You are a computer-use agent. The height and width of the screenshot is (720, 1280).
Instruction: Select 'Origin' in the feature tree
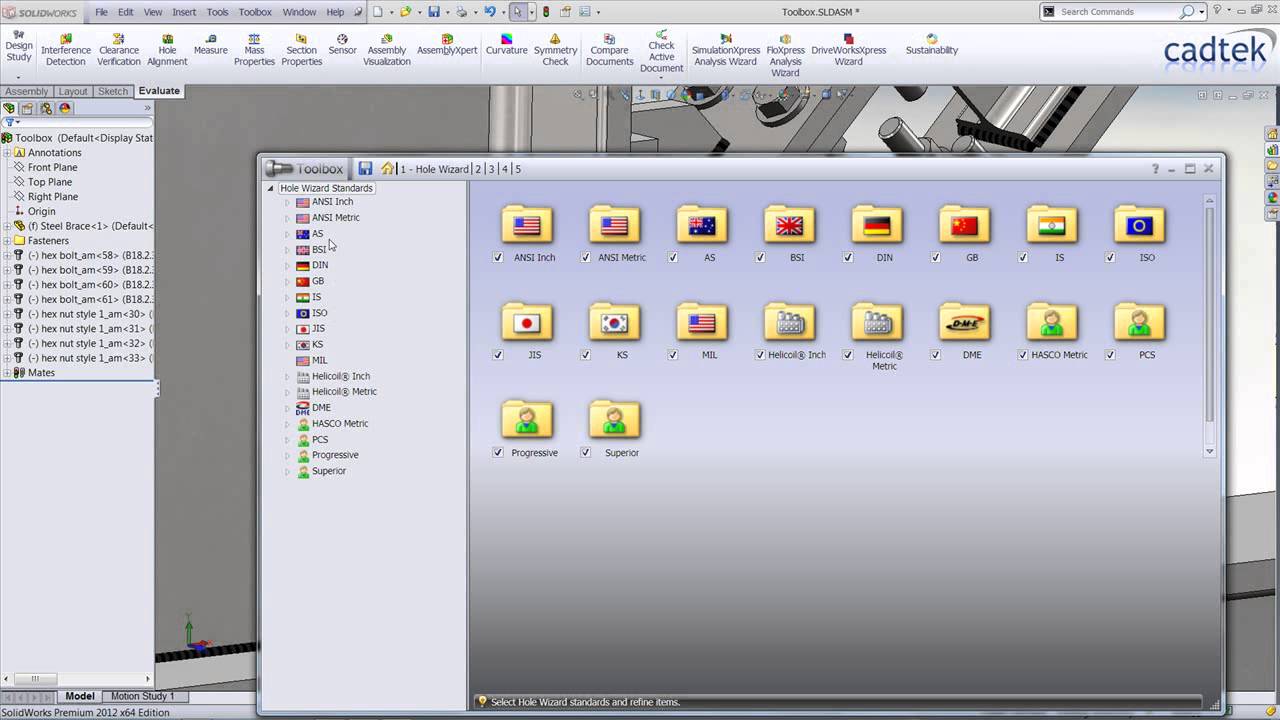click(x=41, y=211)
